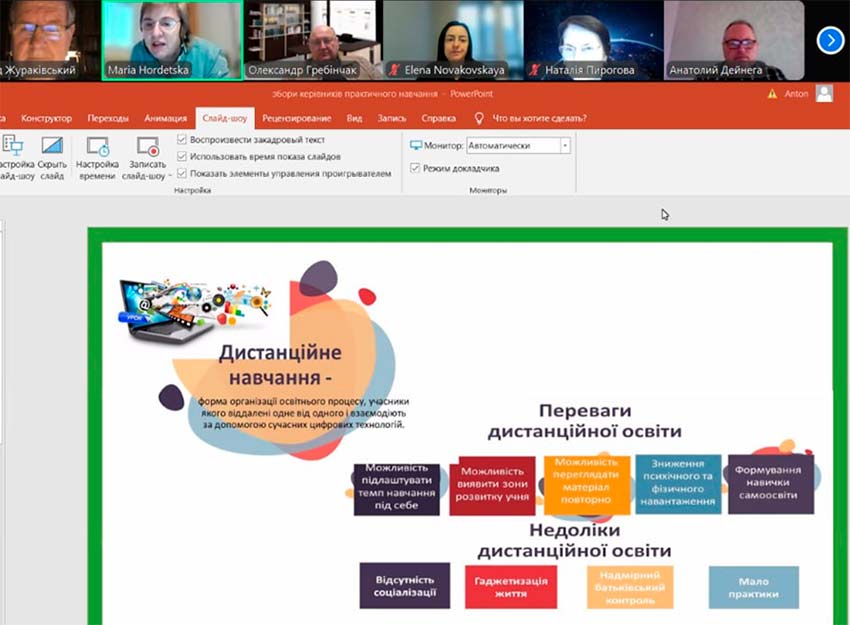Click the Anton user account avatar
Viewport: 850px width, 625px height.
click(824, 93)
